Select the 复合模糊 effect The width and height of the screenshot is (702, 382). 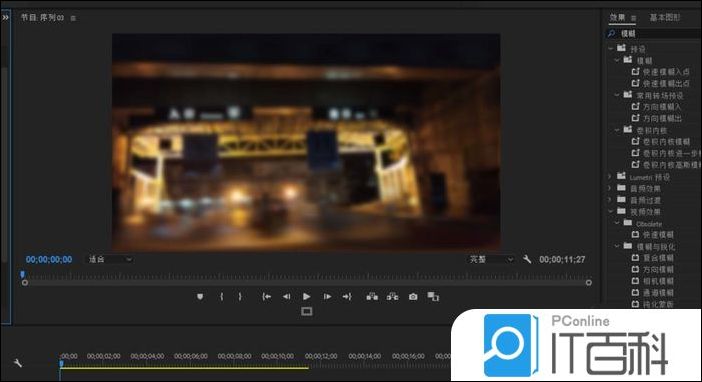[658, 258]
